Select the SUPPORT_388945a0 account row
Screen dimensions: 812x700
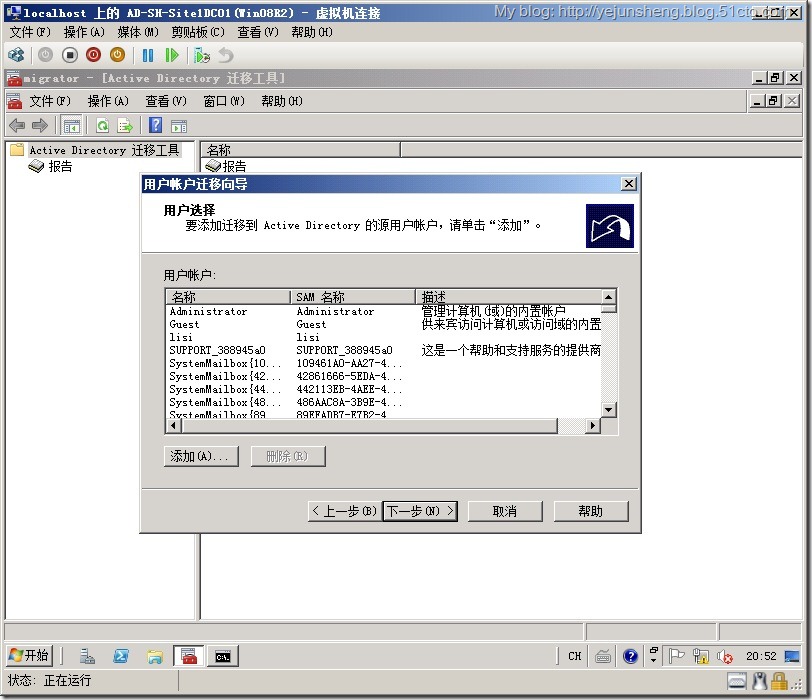[383, 350]
